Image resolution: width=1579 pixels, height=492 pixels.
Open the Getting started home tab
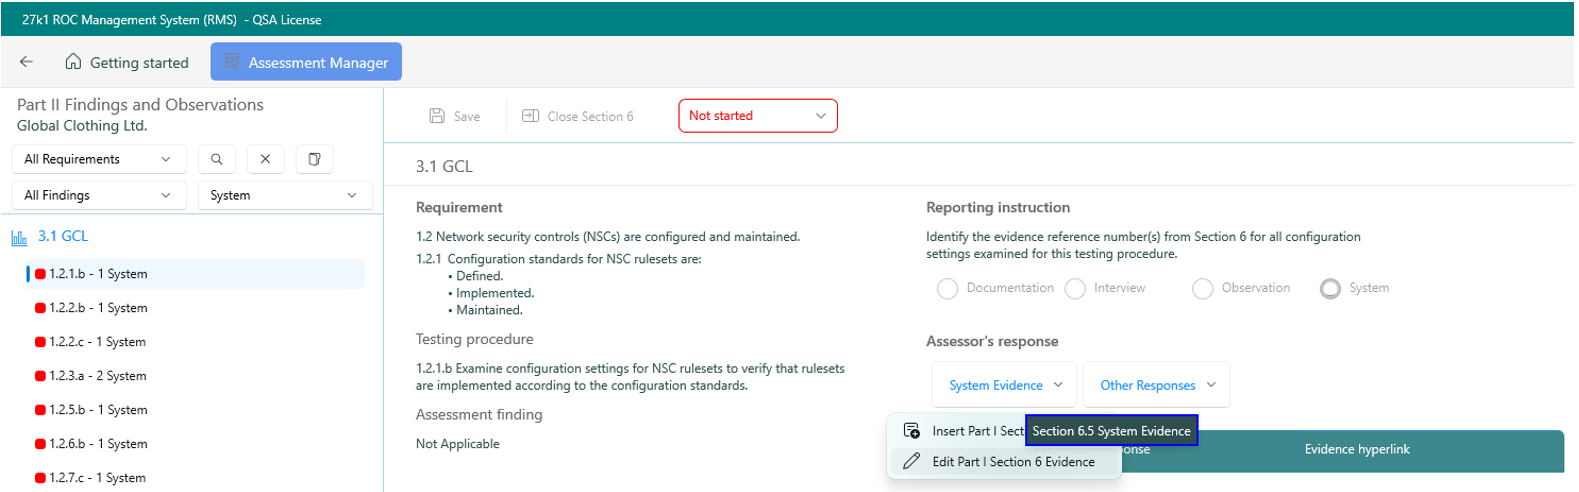tap(127, 62)
